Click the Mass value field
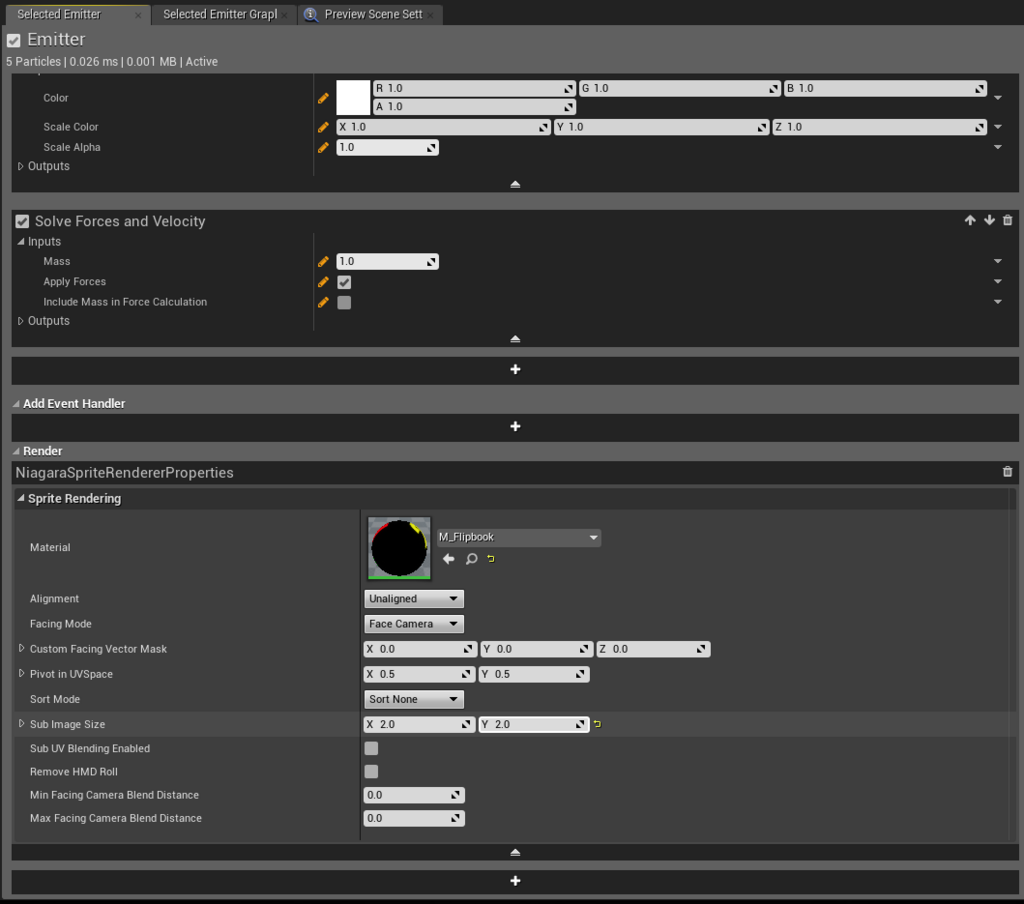This screenshot has height=904, width=1024. (x=387, y=262)
